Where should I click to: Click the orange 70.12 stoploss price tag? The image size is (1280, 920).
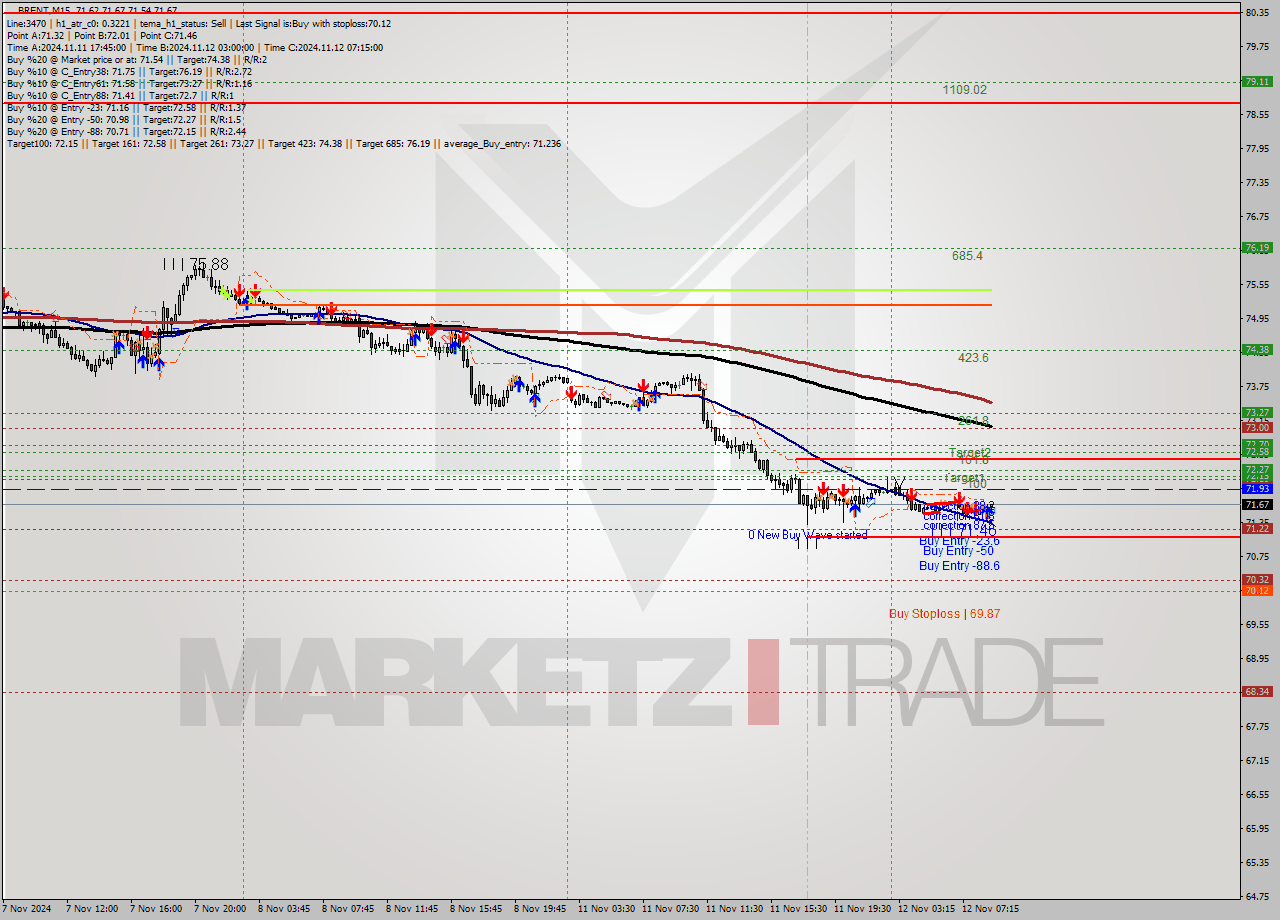[x=1257, y=591]
